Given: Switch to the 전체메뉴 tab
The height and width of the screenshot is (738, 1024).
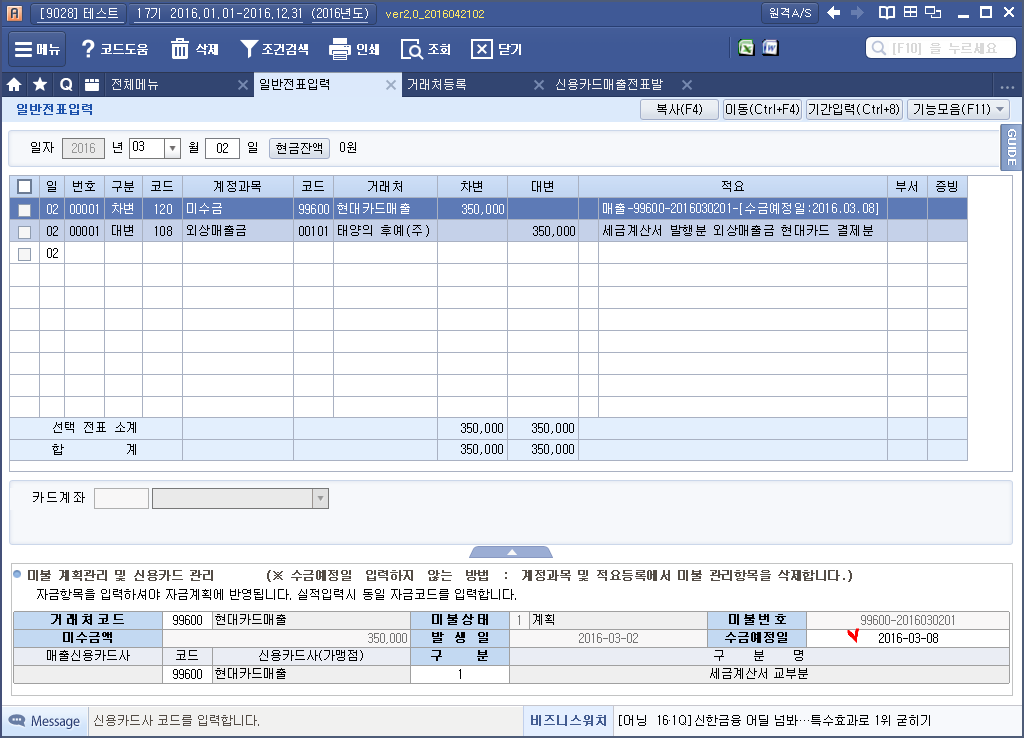Looking at the screenshot, I should pos(135,84).
